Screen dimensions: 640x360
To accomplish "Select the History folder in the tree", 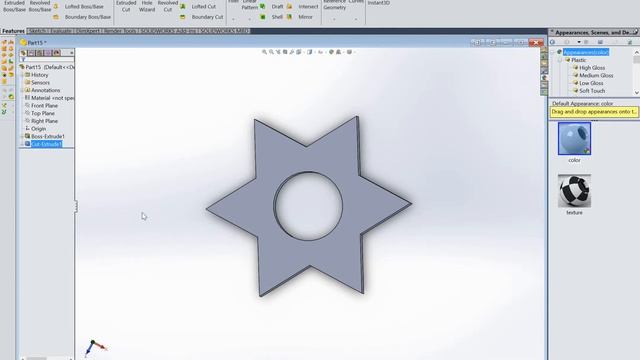I will click(36, 75).
